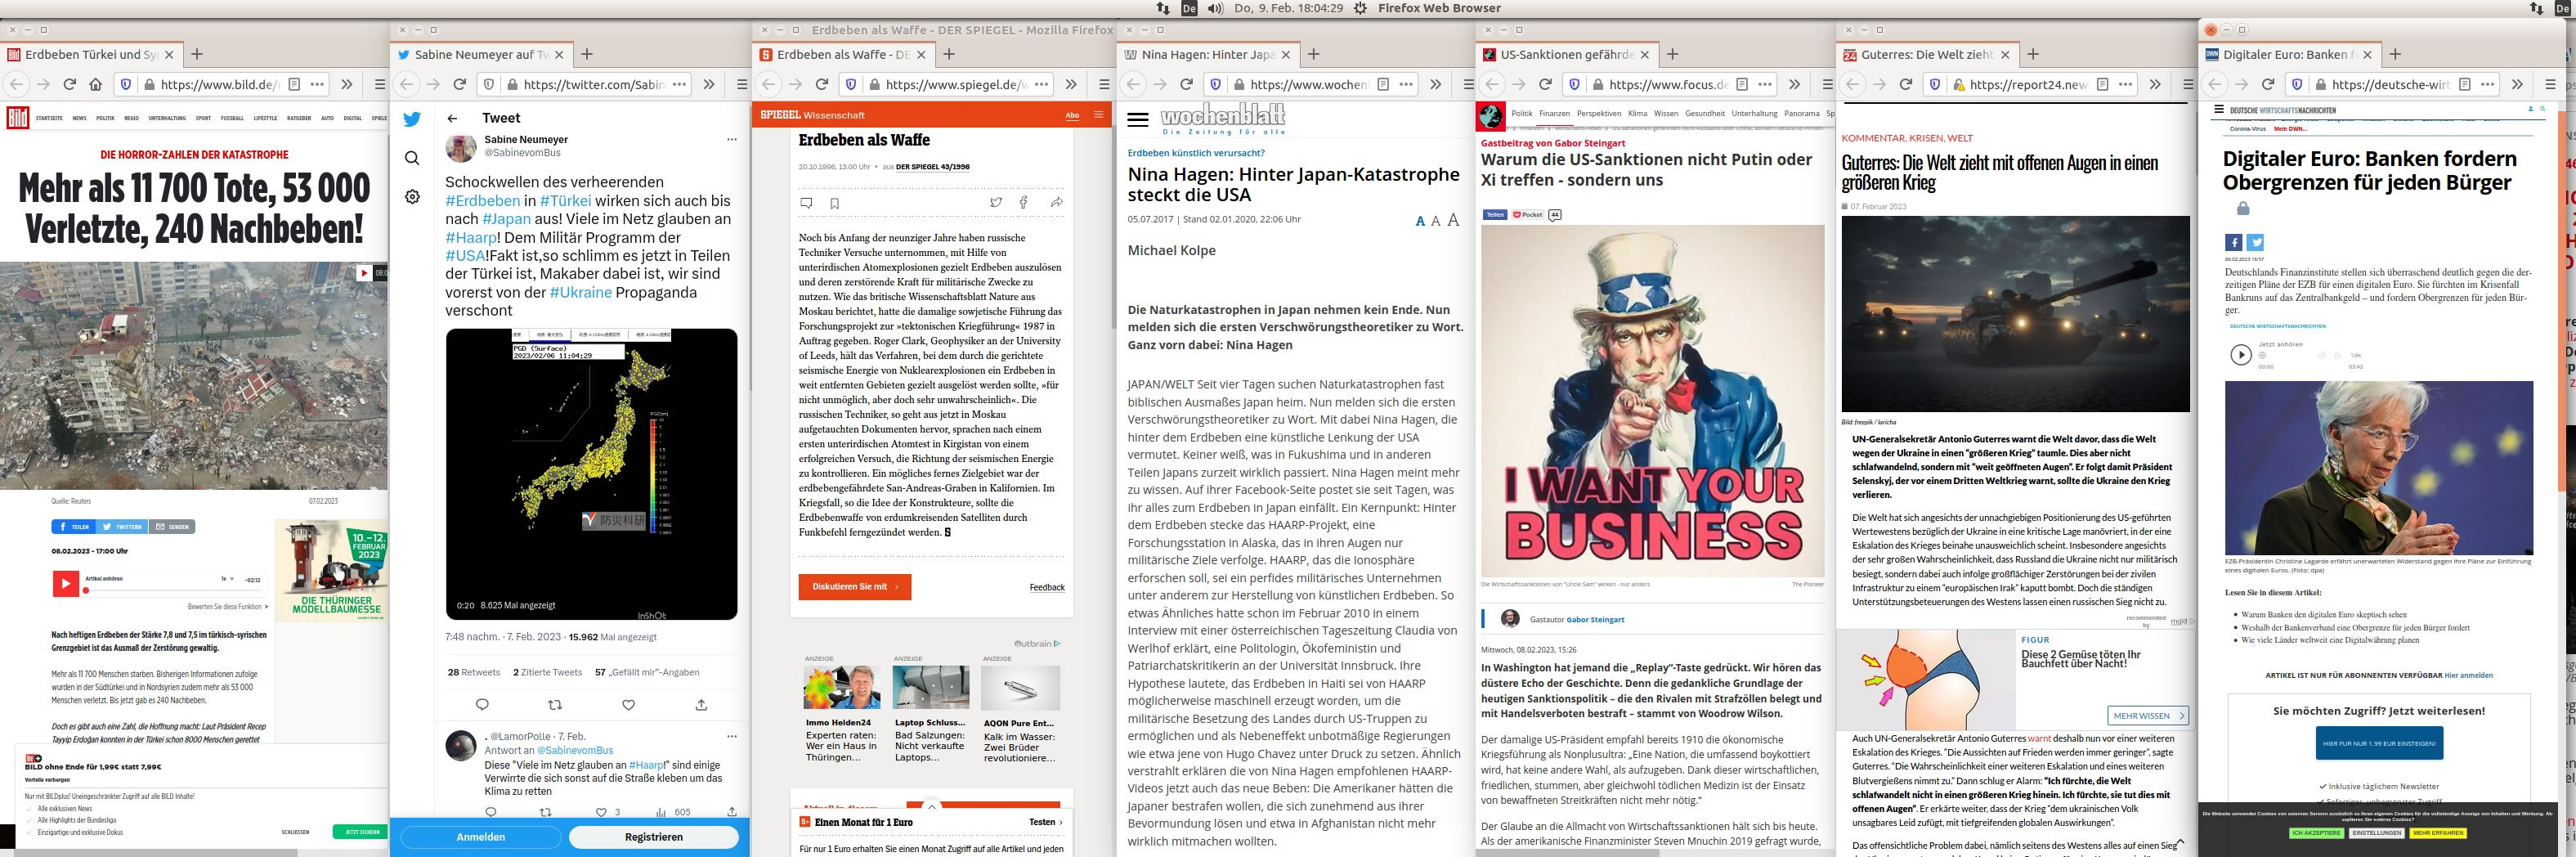Screen dimensions: 2576x857
Task: Click 'Diskutieren Sie mit' on the Spiegel article
Action: [x=855, y=587]
